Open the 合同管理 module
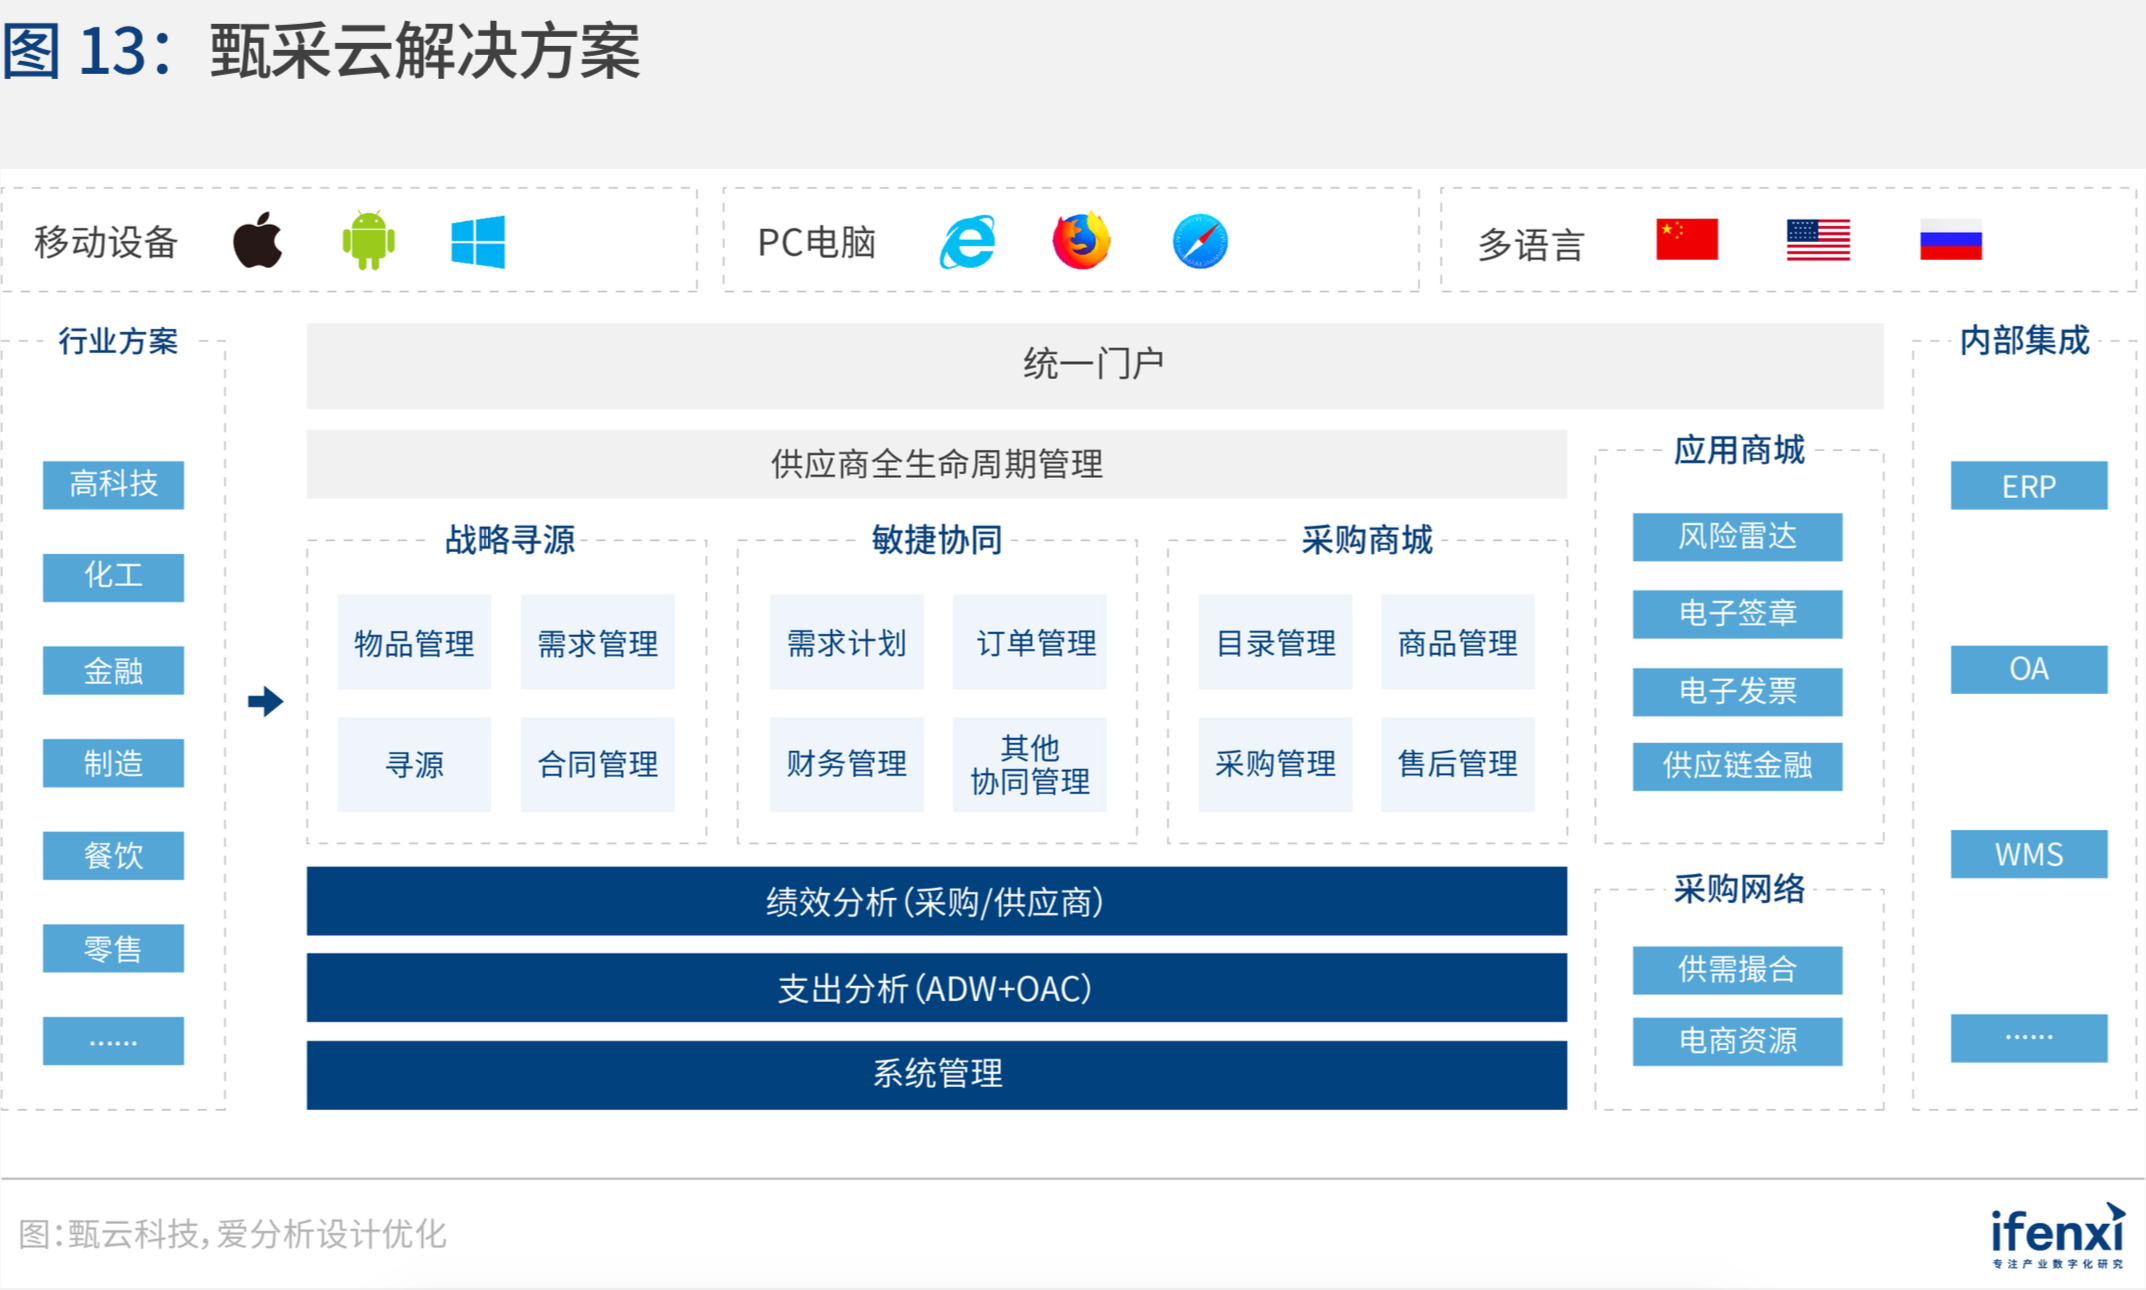Viewport: 2146px width, 1290px height. [597, 764]
